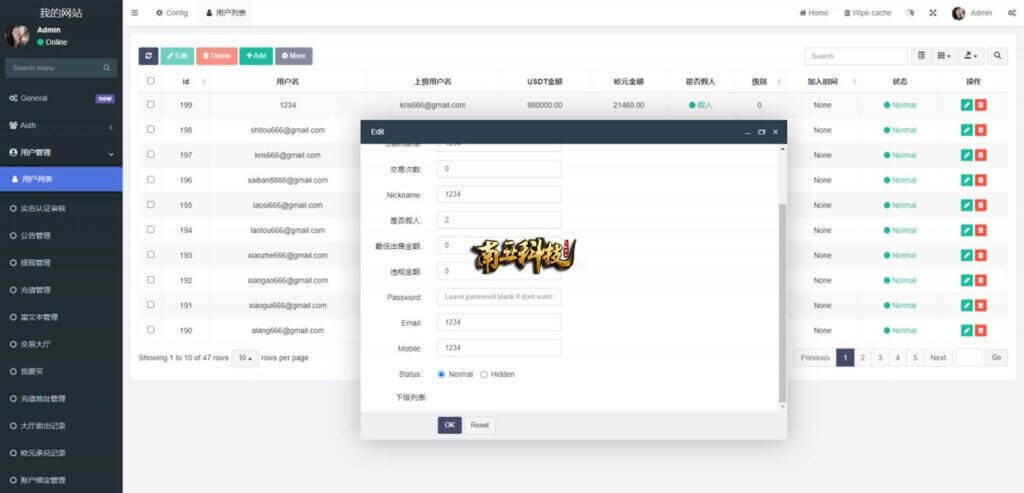This screenshot has height=493, width=1024.
Task: Open the rows per page dropdown
Action: tap(245, 358)
